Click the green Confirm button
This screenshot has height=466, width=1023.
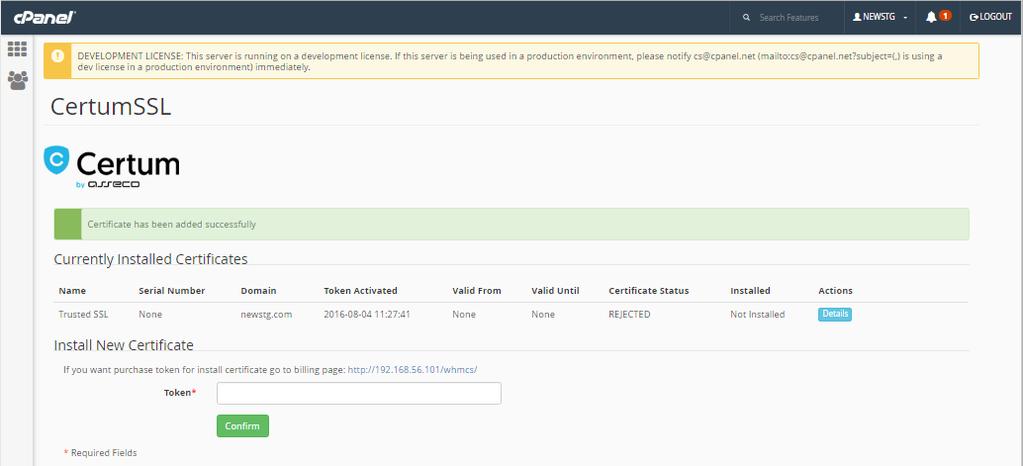coord(243,426)
